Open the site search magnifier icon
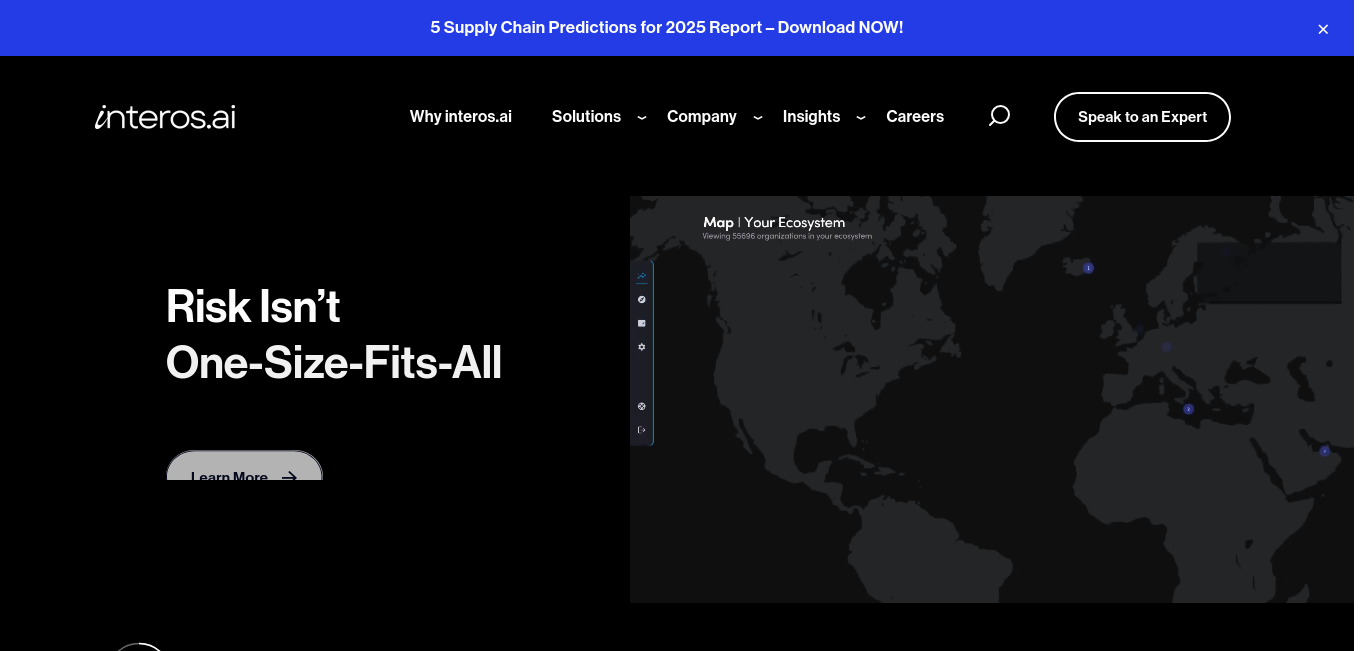This screenshot has height=651, width=1366. point(999,116)
